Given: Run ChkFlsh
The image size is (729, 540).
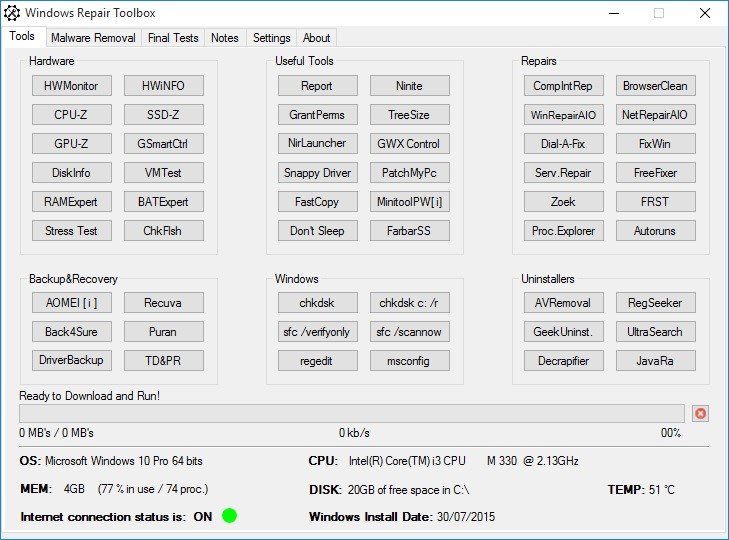Looking at the screenshot, I should pos(164,231).
